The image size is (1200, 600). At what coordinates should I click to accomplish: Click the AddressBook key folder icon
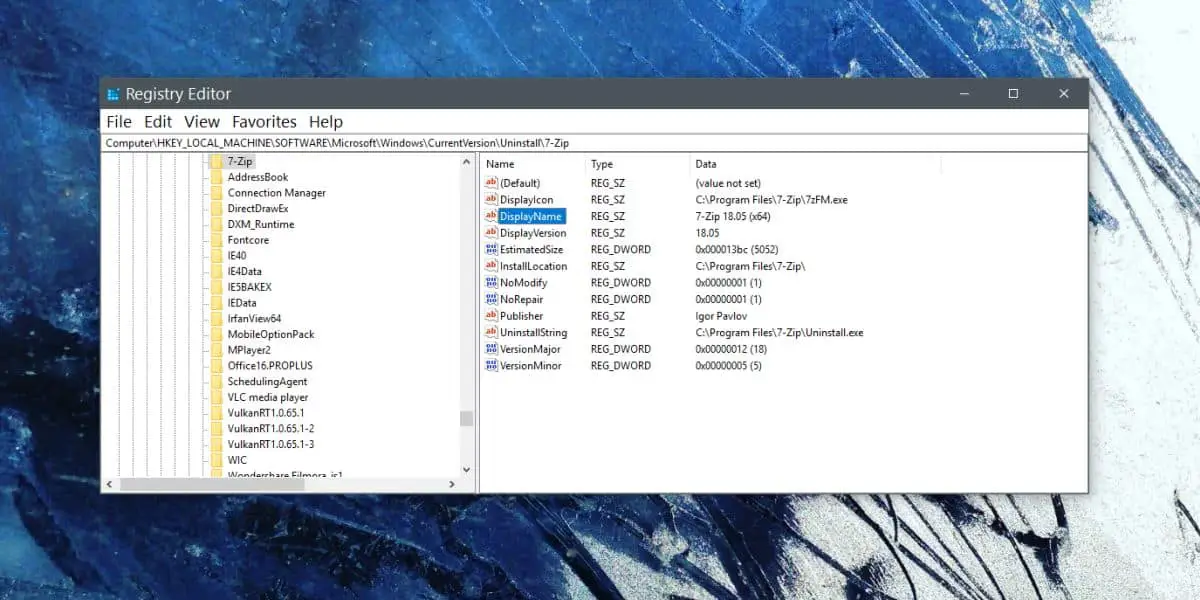(216, 177)
